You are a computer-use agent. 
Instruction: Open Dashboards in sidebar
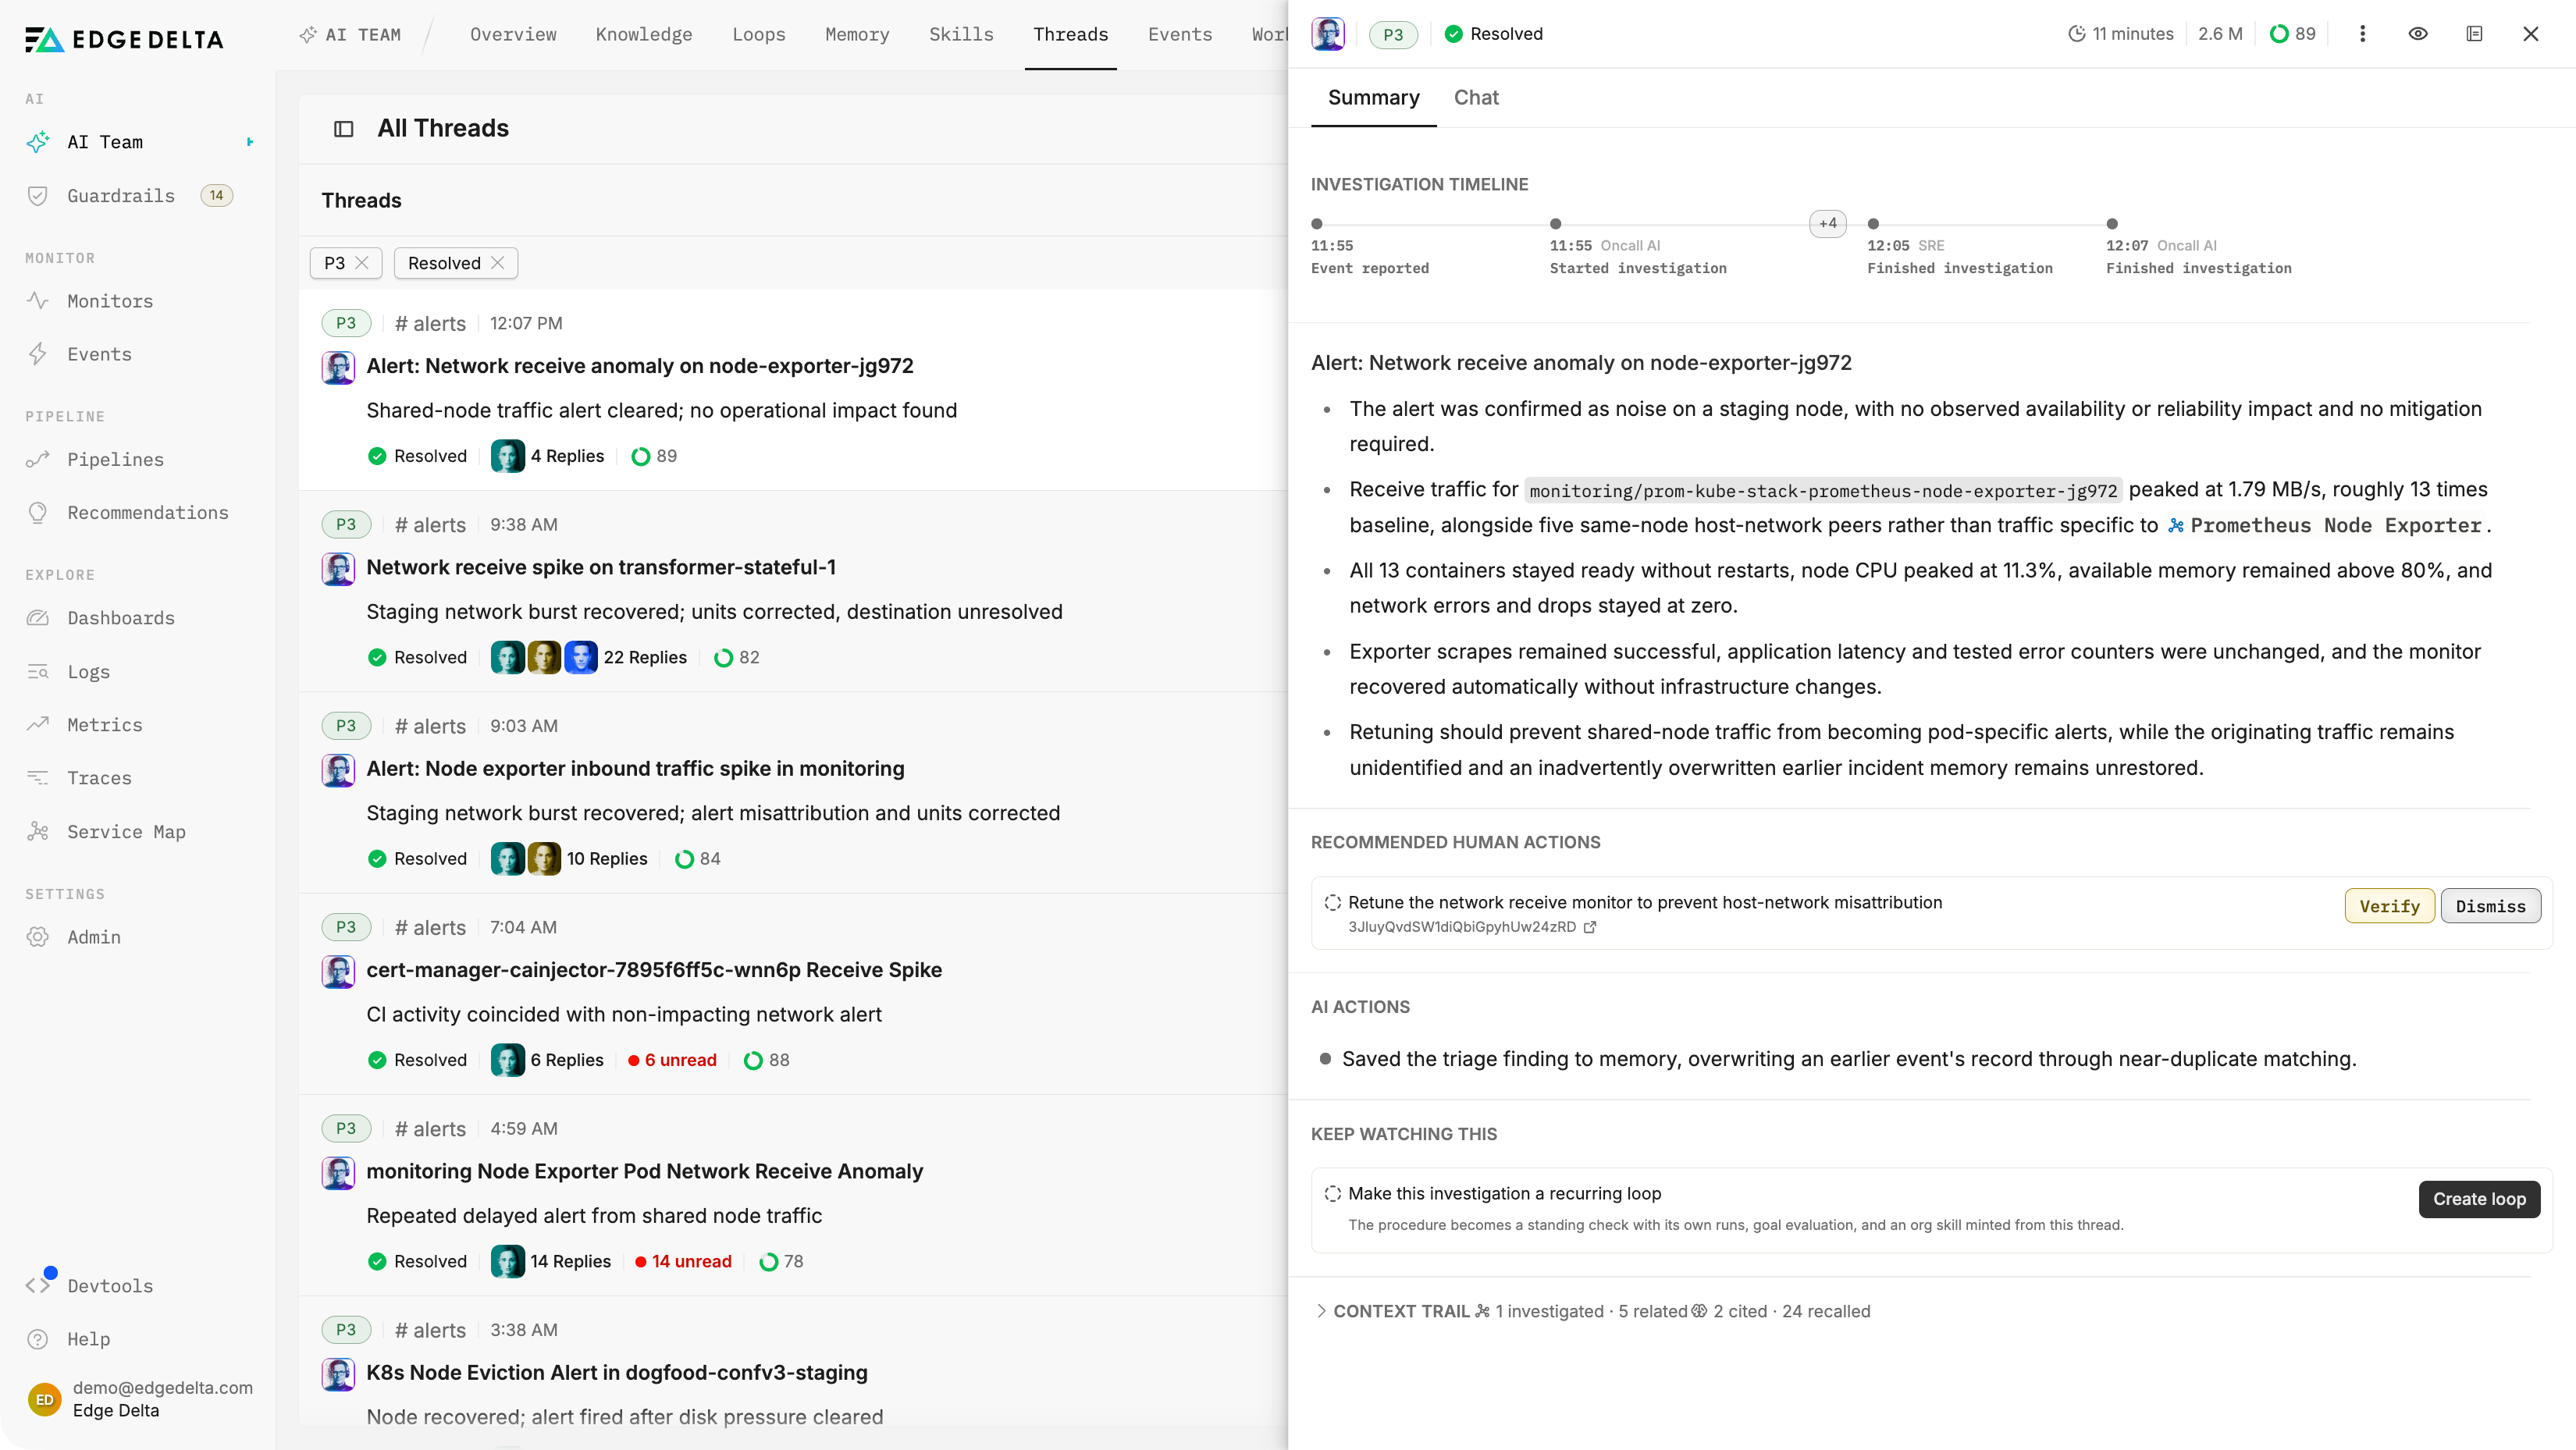(121, 618)
